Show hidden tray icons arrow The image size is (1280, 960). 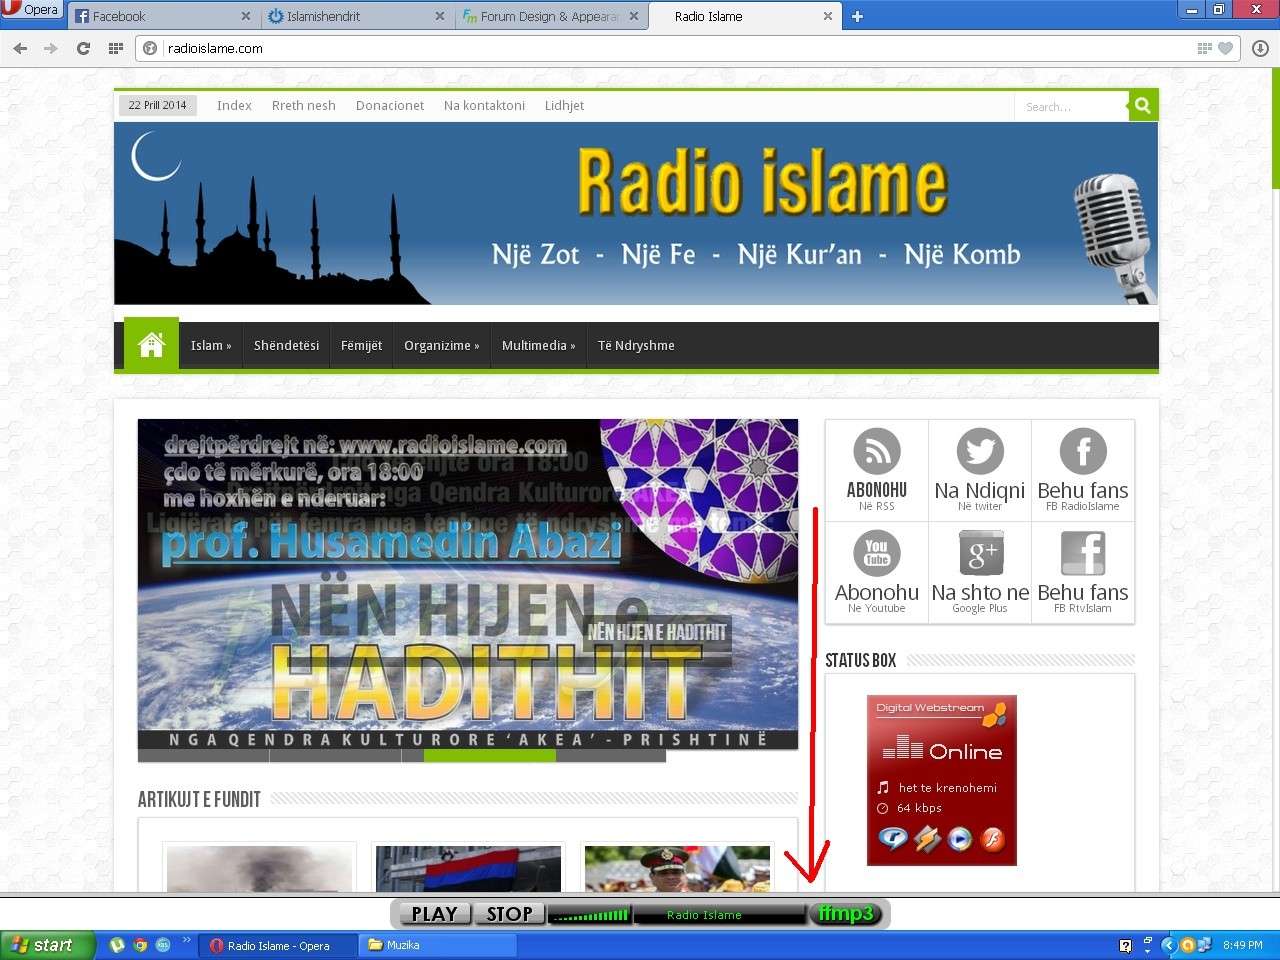1168,945
